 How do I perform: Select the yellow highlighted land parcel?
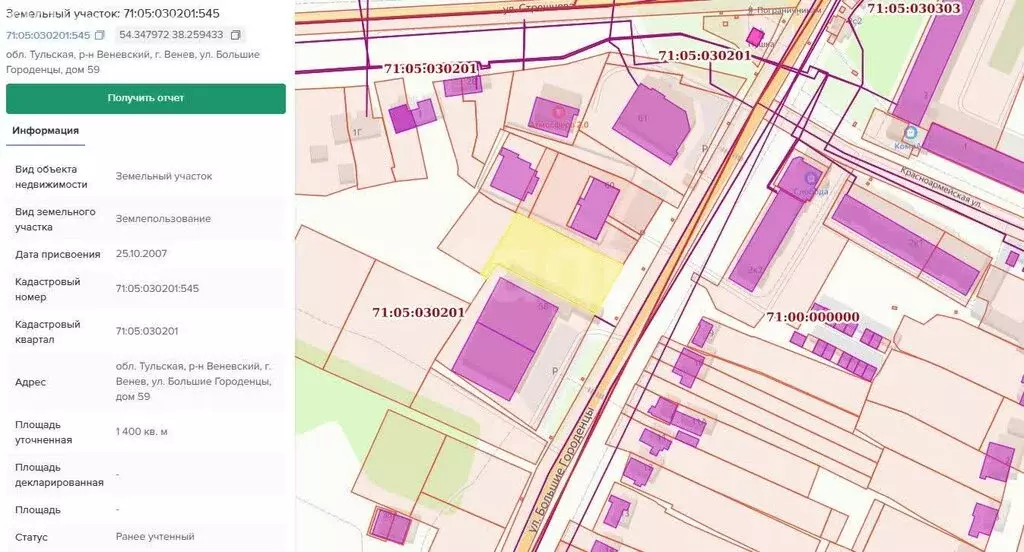pyautogui.click(x=555, y=261)
